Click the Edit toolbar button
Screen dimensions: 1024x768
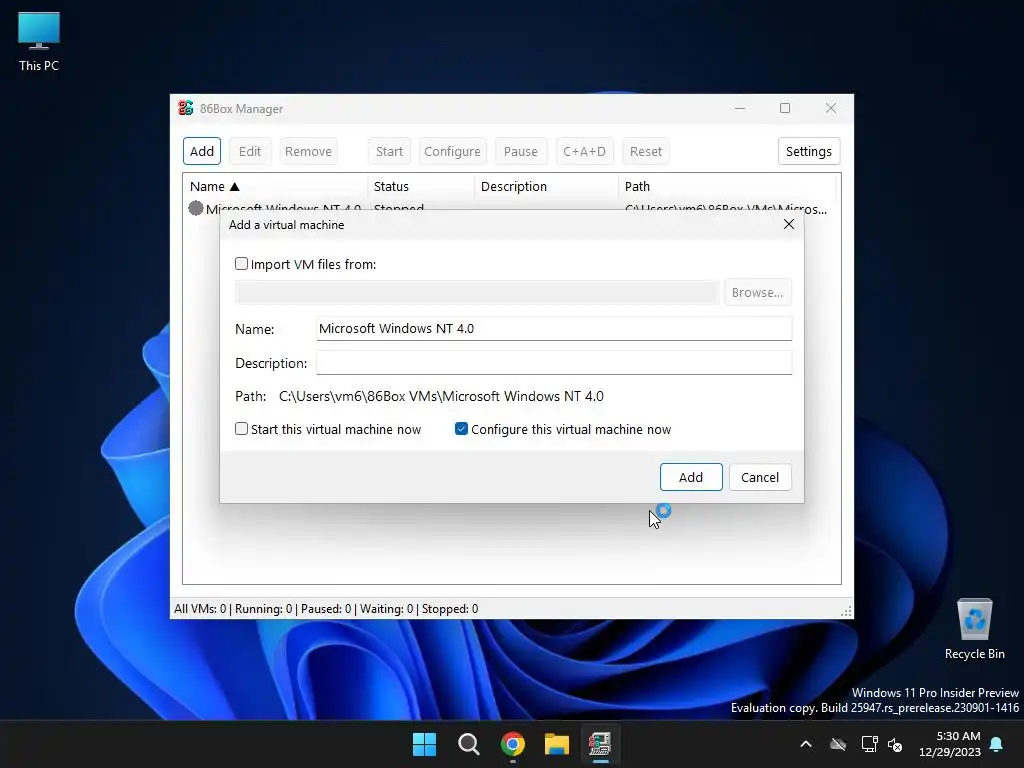[249, 152]
